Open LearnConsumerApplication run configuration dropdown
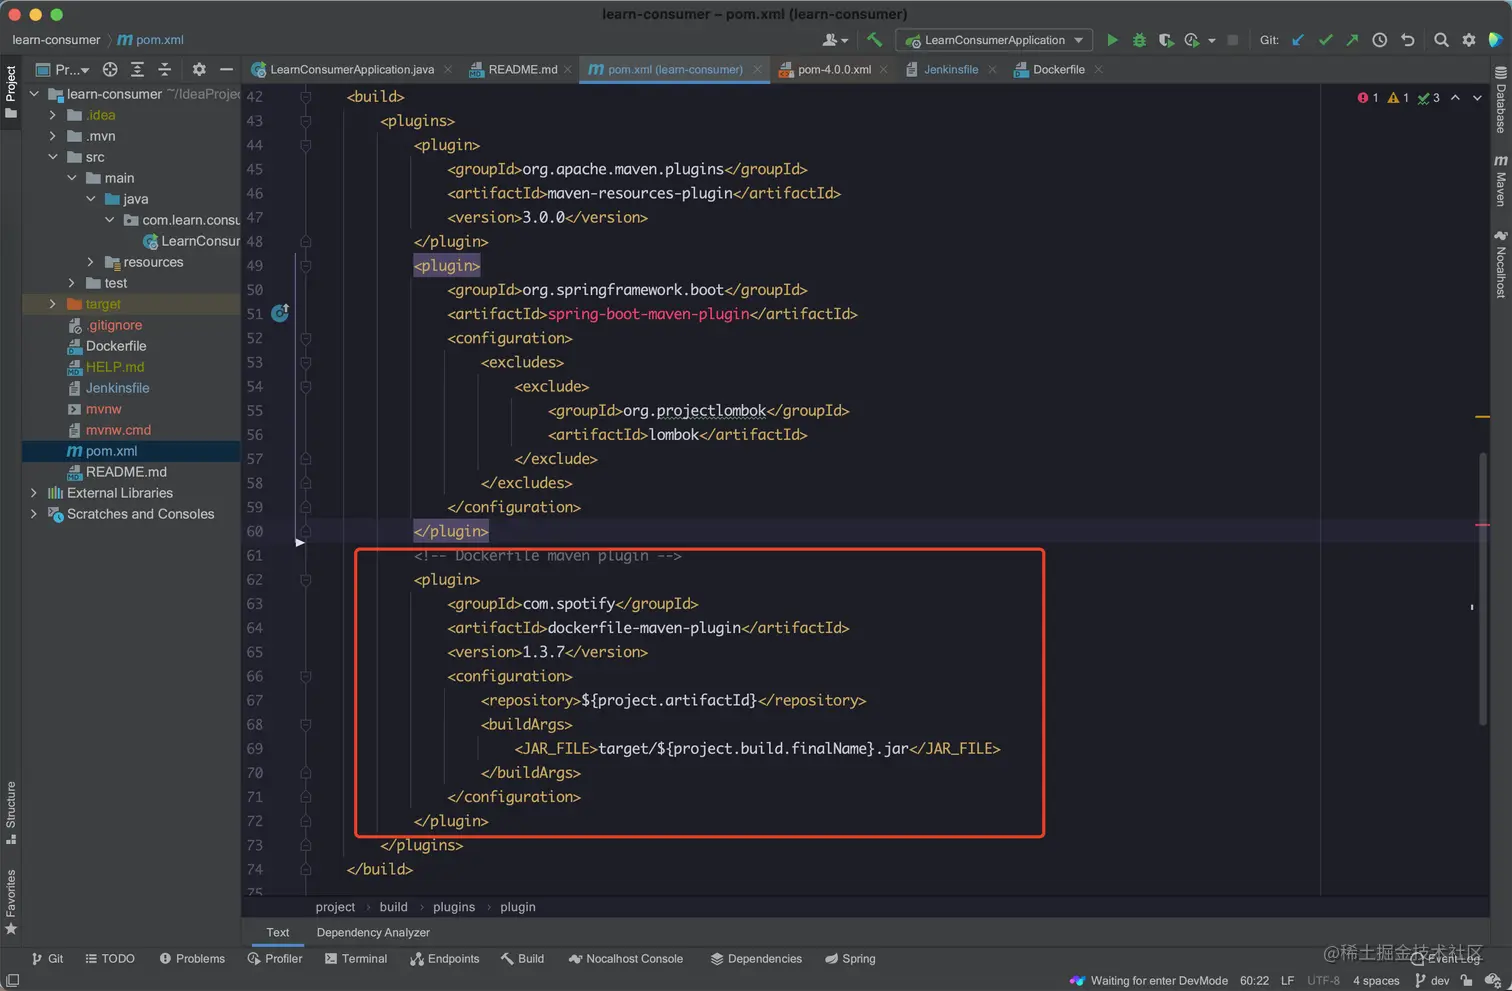The height and width of the screenshot is (991, 1512). [x=994, y=40]
